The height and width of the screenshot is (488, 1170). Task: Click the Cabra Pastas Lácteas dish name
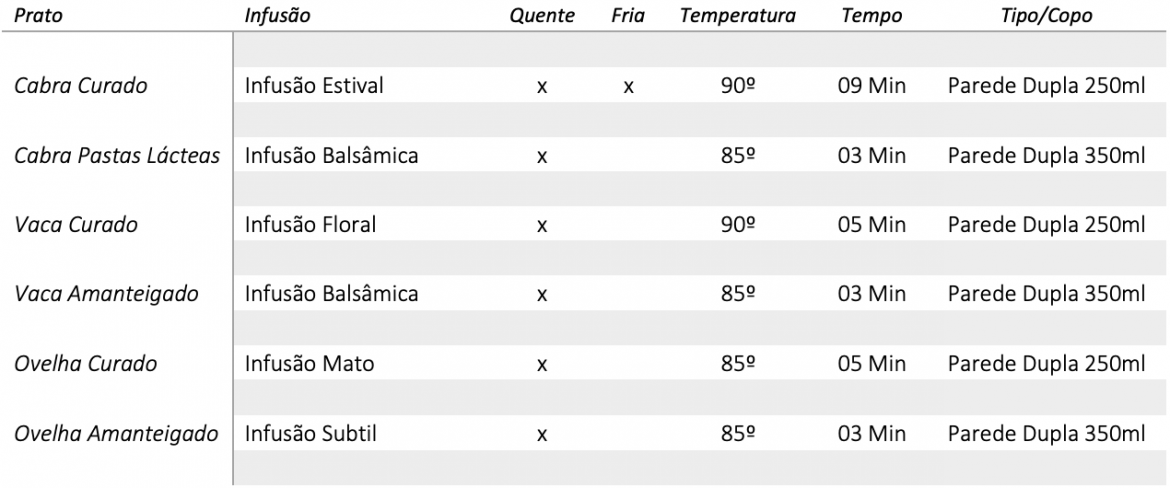[118, 156]
